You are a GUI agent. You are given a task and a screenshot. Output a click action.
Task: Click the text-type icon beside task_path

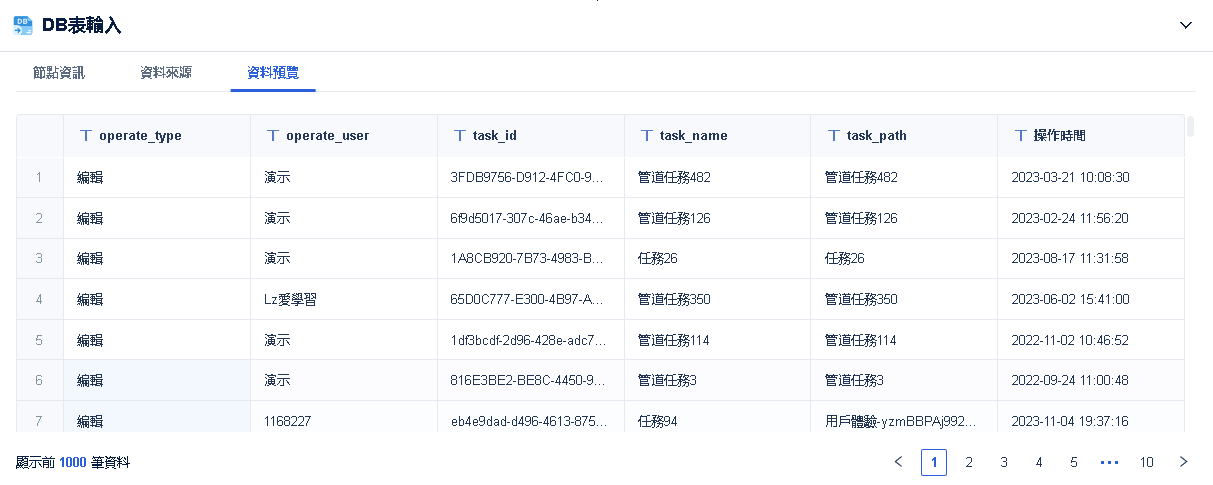pyautogui.click(x=833, y=135)
